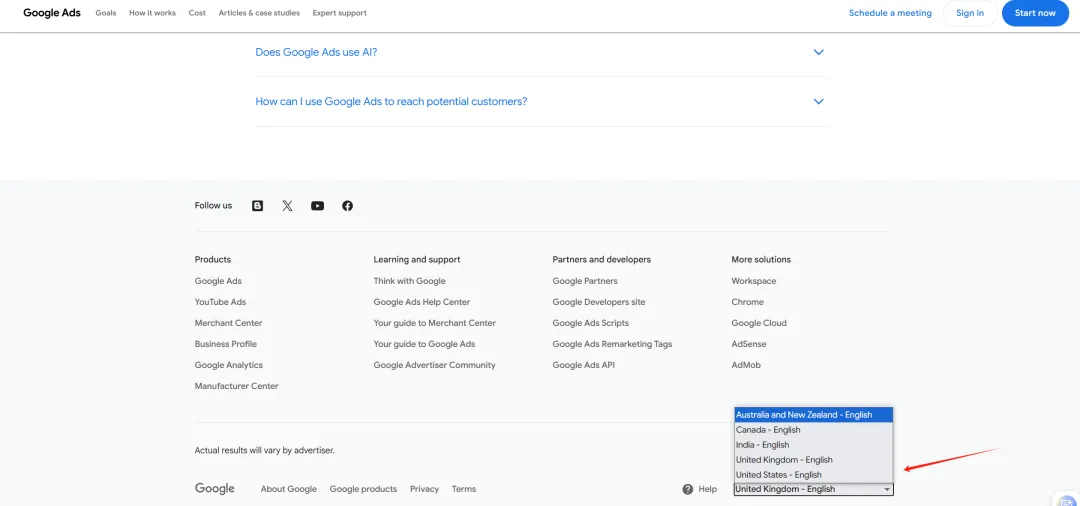
Task: Open AdSense footer link
Action: tap(749, 344)
